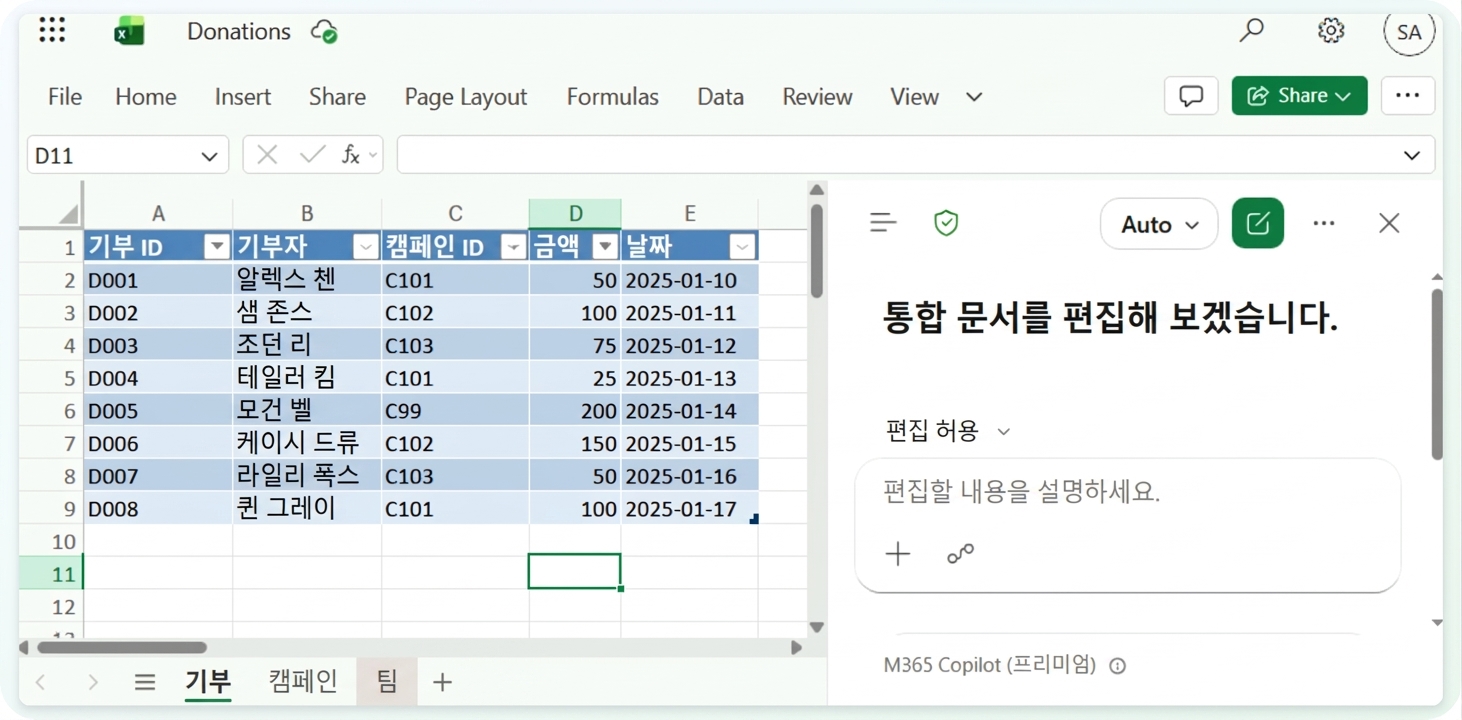1462x720 pixels.
Task: Open the settings gear
Action: click(x=1331, y=31)
